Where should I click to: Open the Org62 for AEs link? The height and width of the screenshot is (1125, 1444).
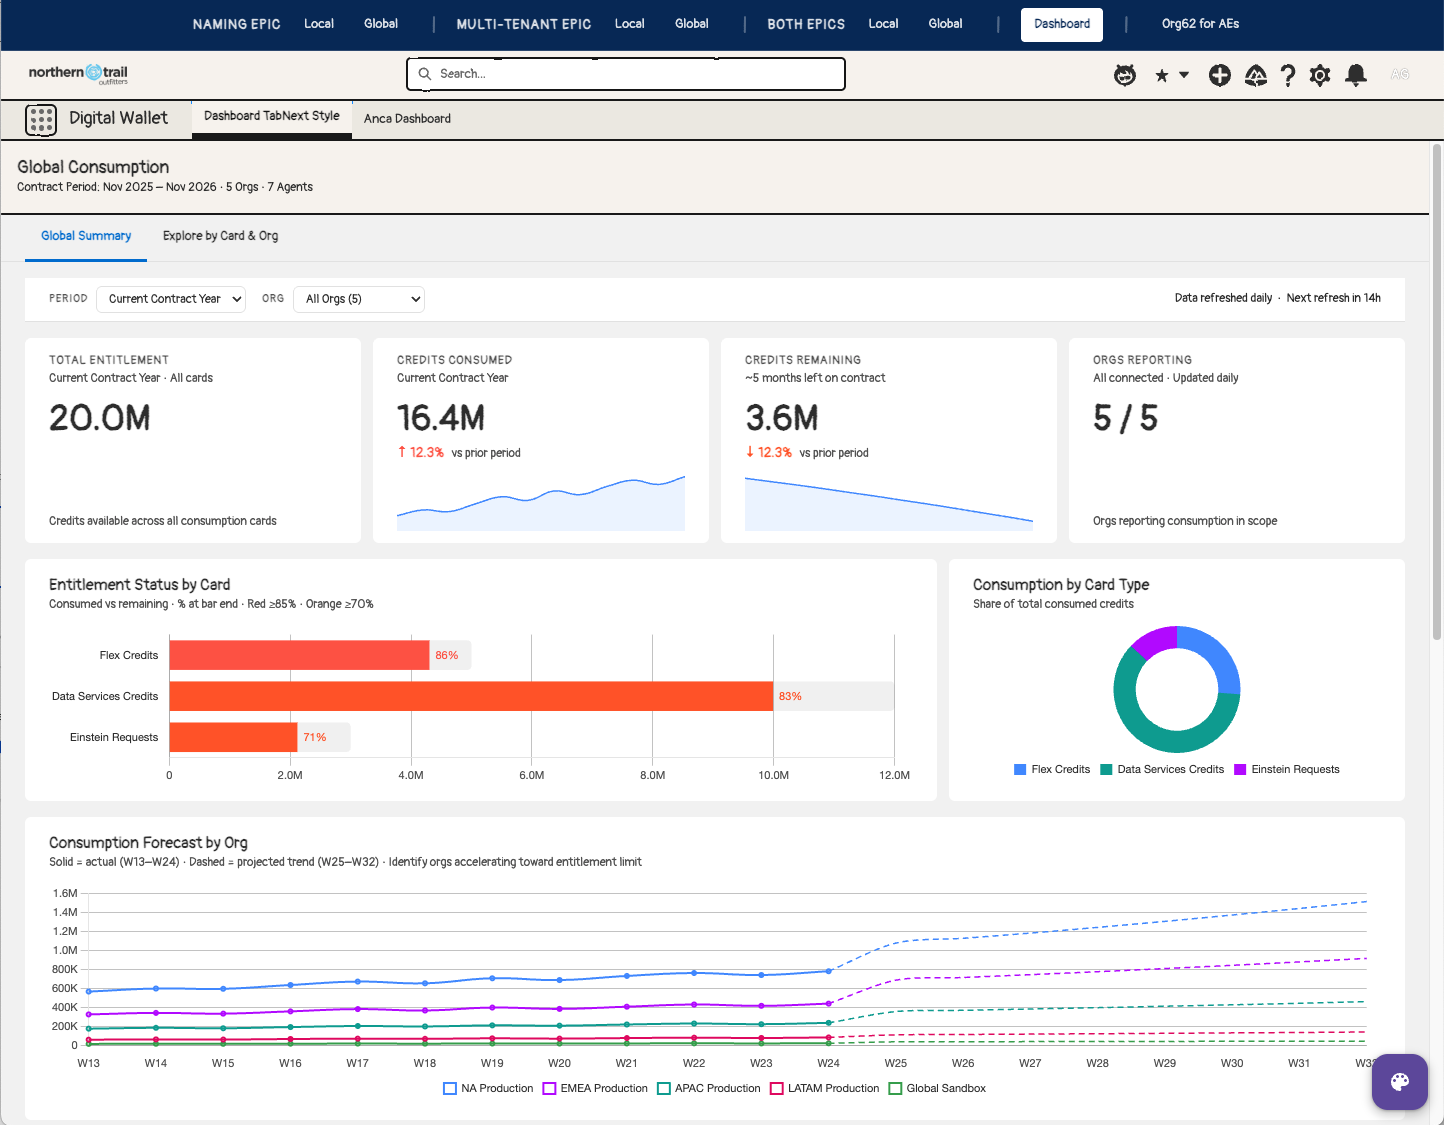click(x=1200, y=24)
